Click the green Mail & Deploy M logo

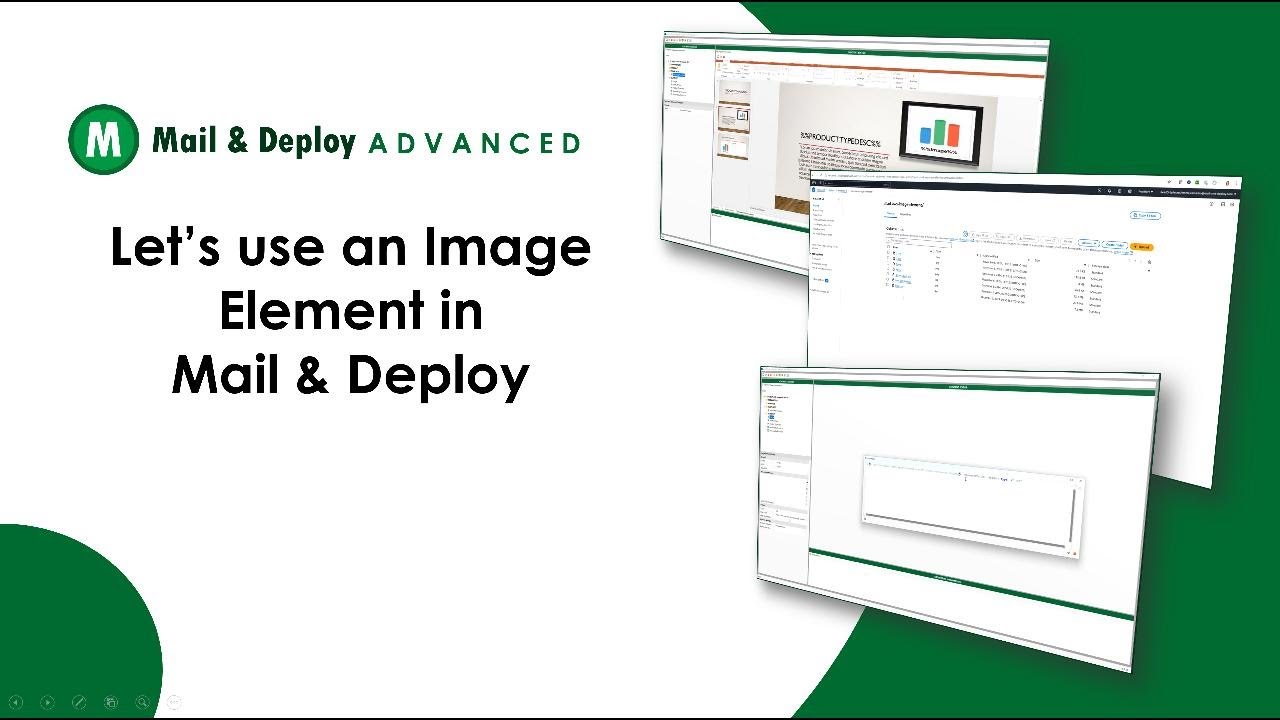click(103, 139)
